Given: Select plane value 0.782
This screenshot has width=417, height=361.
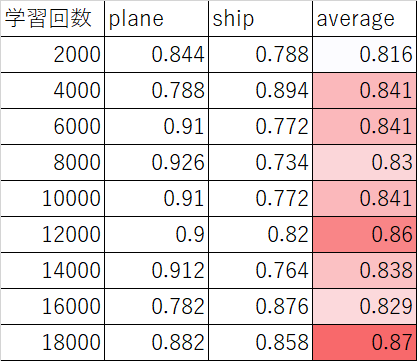Looking at the screenshot, I should coord(156,306).
